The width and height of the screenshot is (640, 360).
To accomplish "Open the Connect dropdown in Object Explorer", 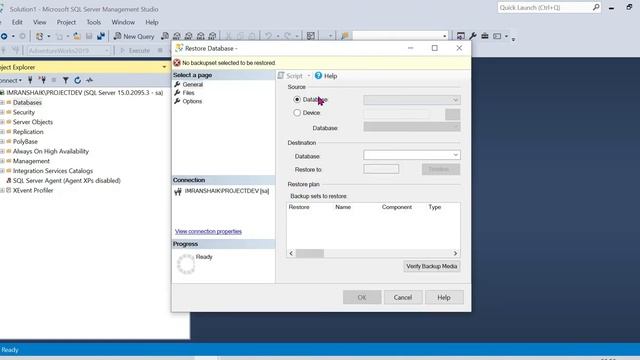I will pos(11,80).
